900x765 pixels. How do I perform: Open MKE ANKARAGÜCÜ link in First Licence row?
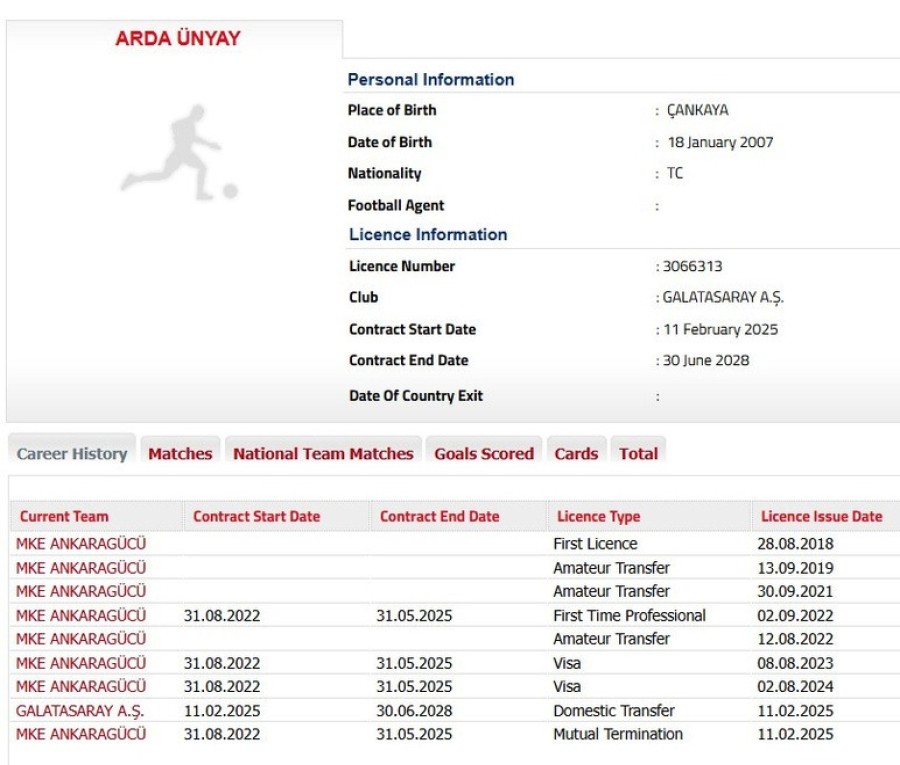click(x=81, y=544)
